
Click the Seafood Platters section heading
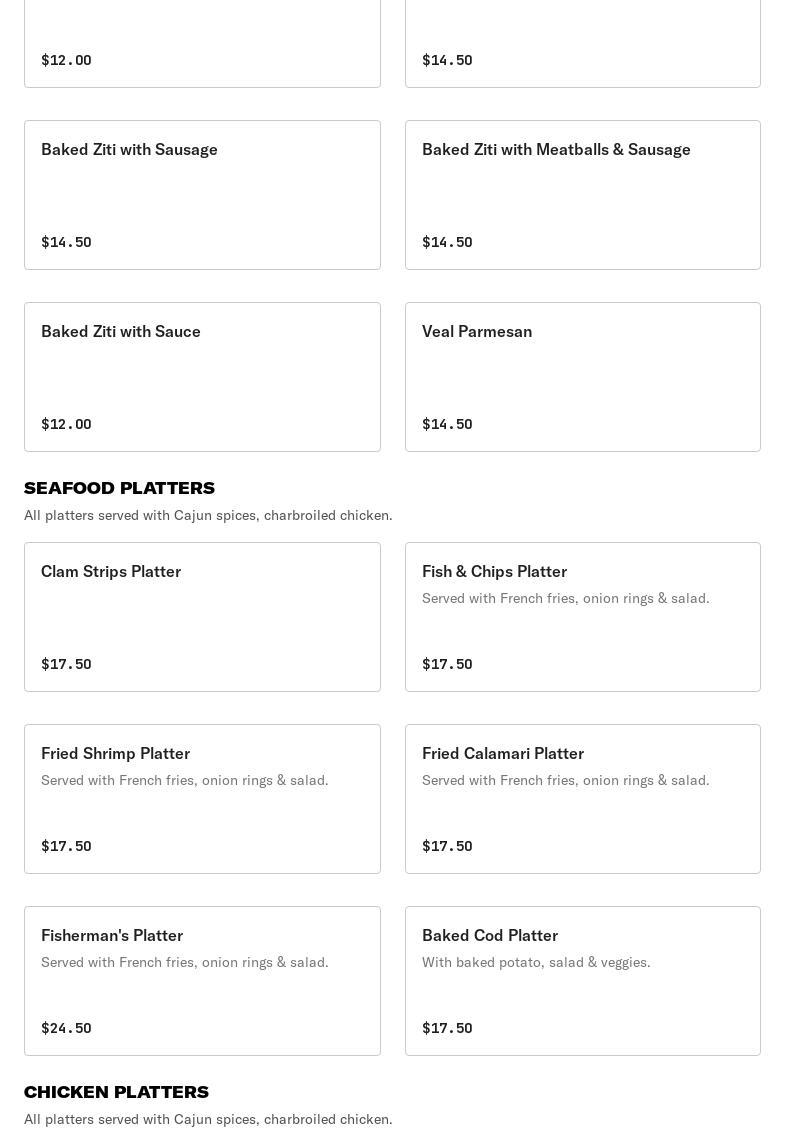point(119,488)
